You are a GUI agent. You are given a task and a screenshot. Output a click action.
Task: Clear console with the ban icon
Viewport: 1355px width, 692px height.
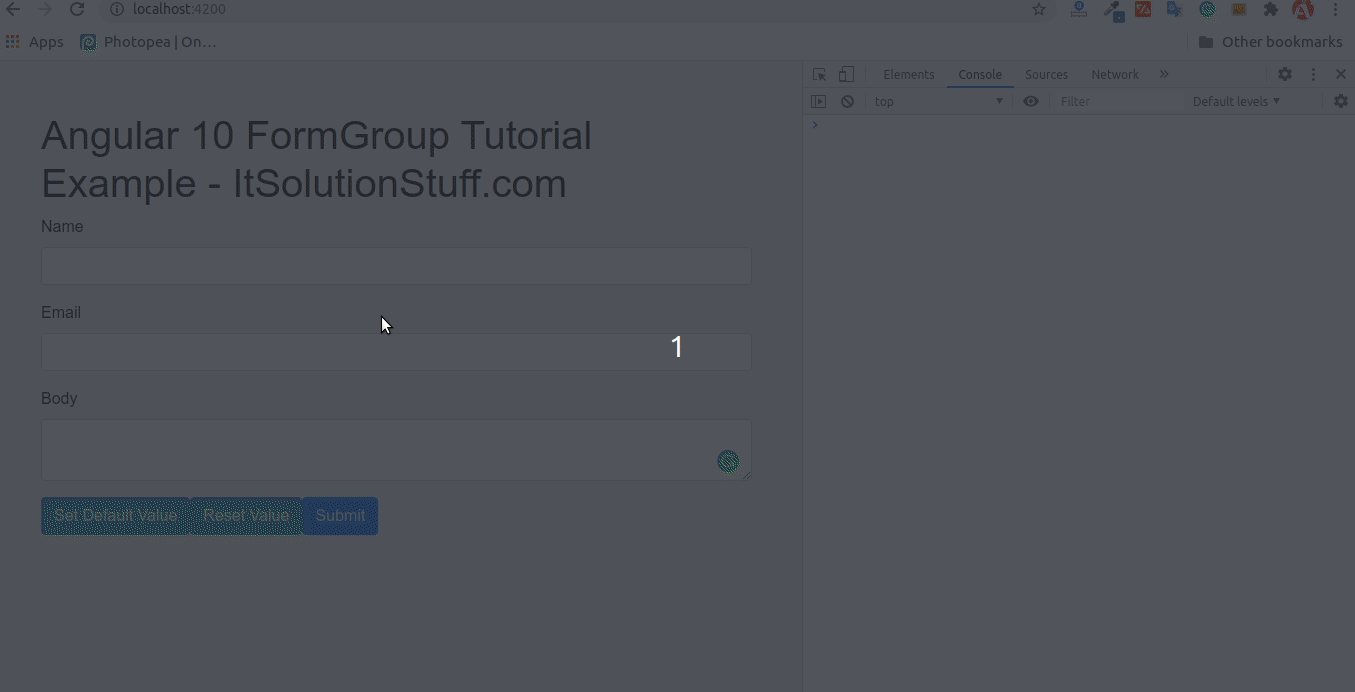[x=847, y=102]
